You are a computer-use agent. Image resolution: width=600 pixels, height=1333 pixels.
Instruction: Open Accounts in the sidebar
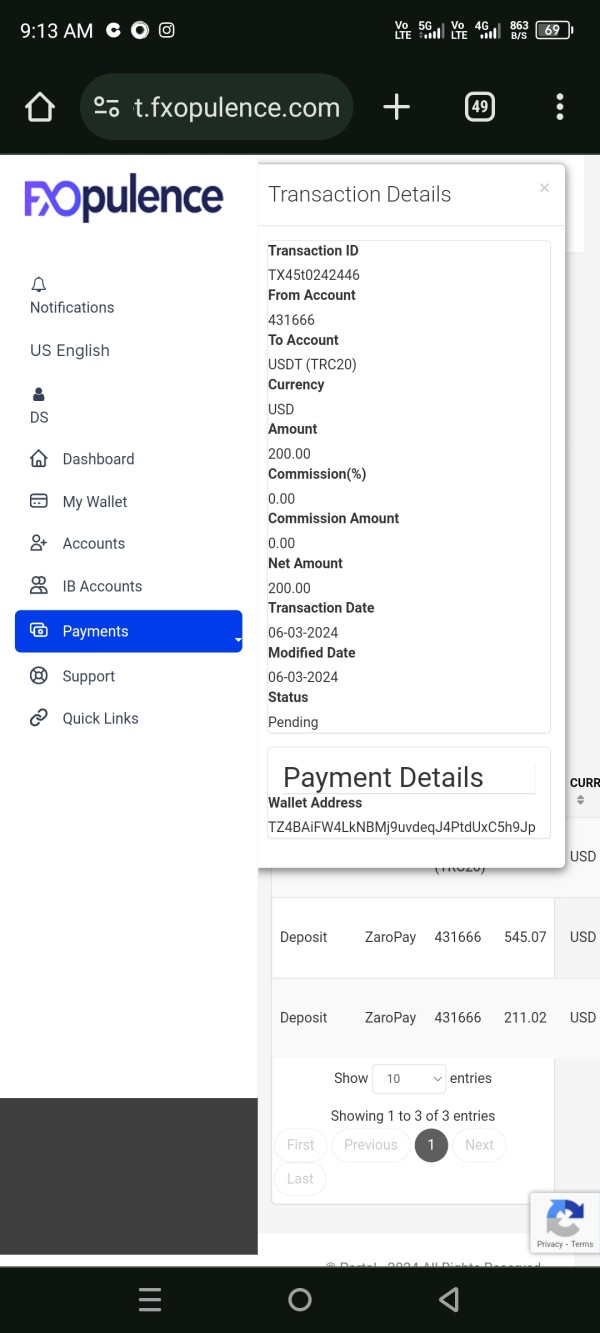click(93, 544)
